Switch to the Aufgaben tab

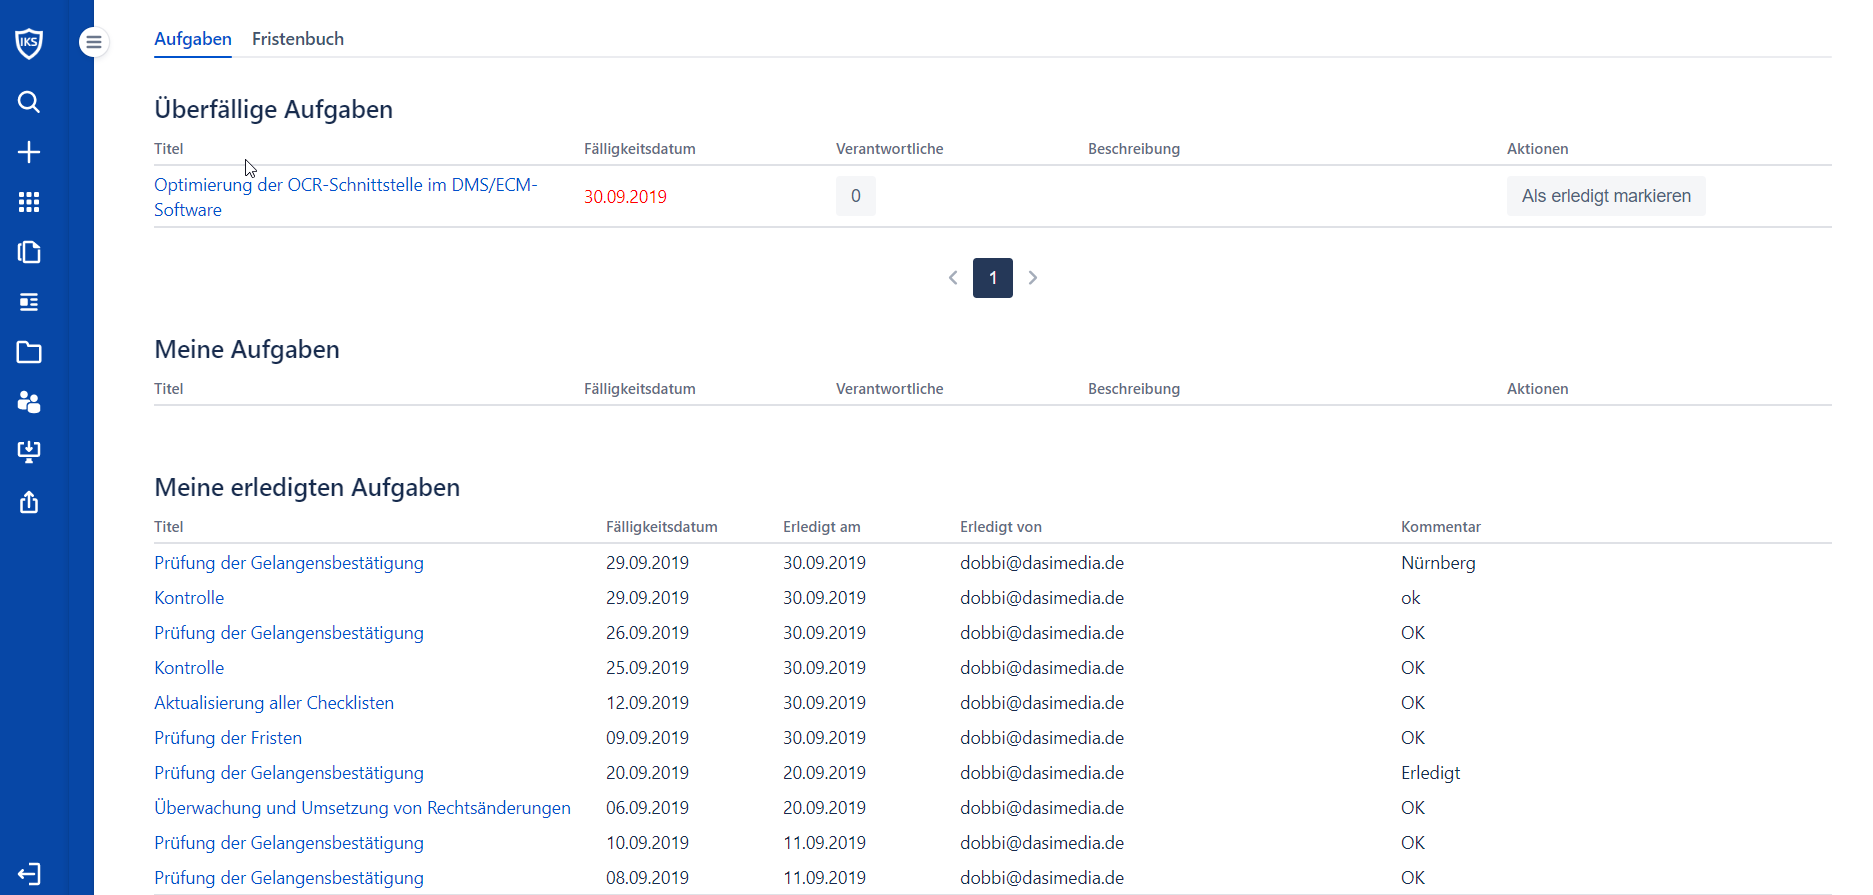193,39
